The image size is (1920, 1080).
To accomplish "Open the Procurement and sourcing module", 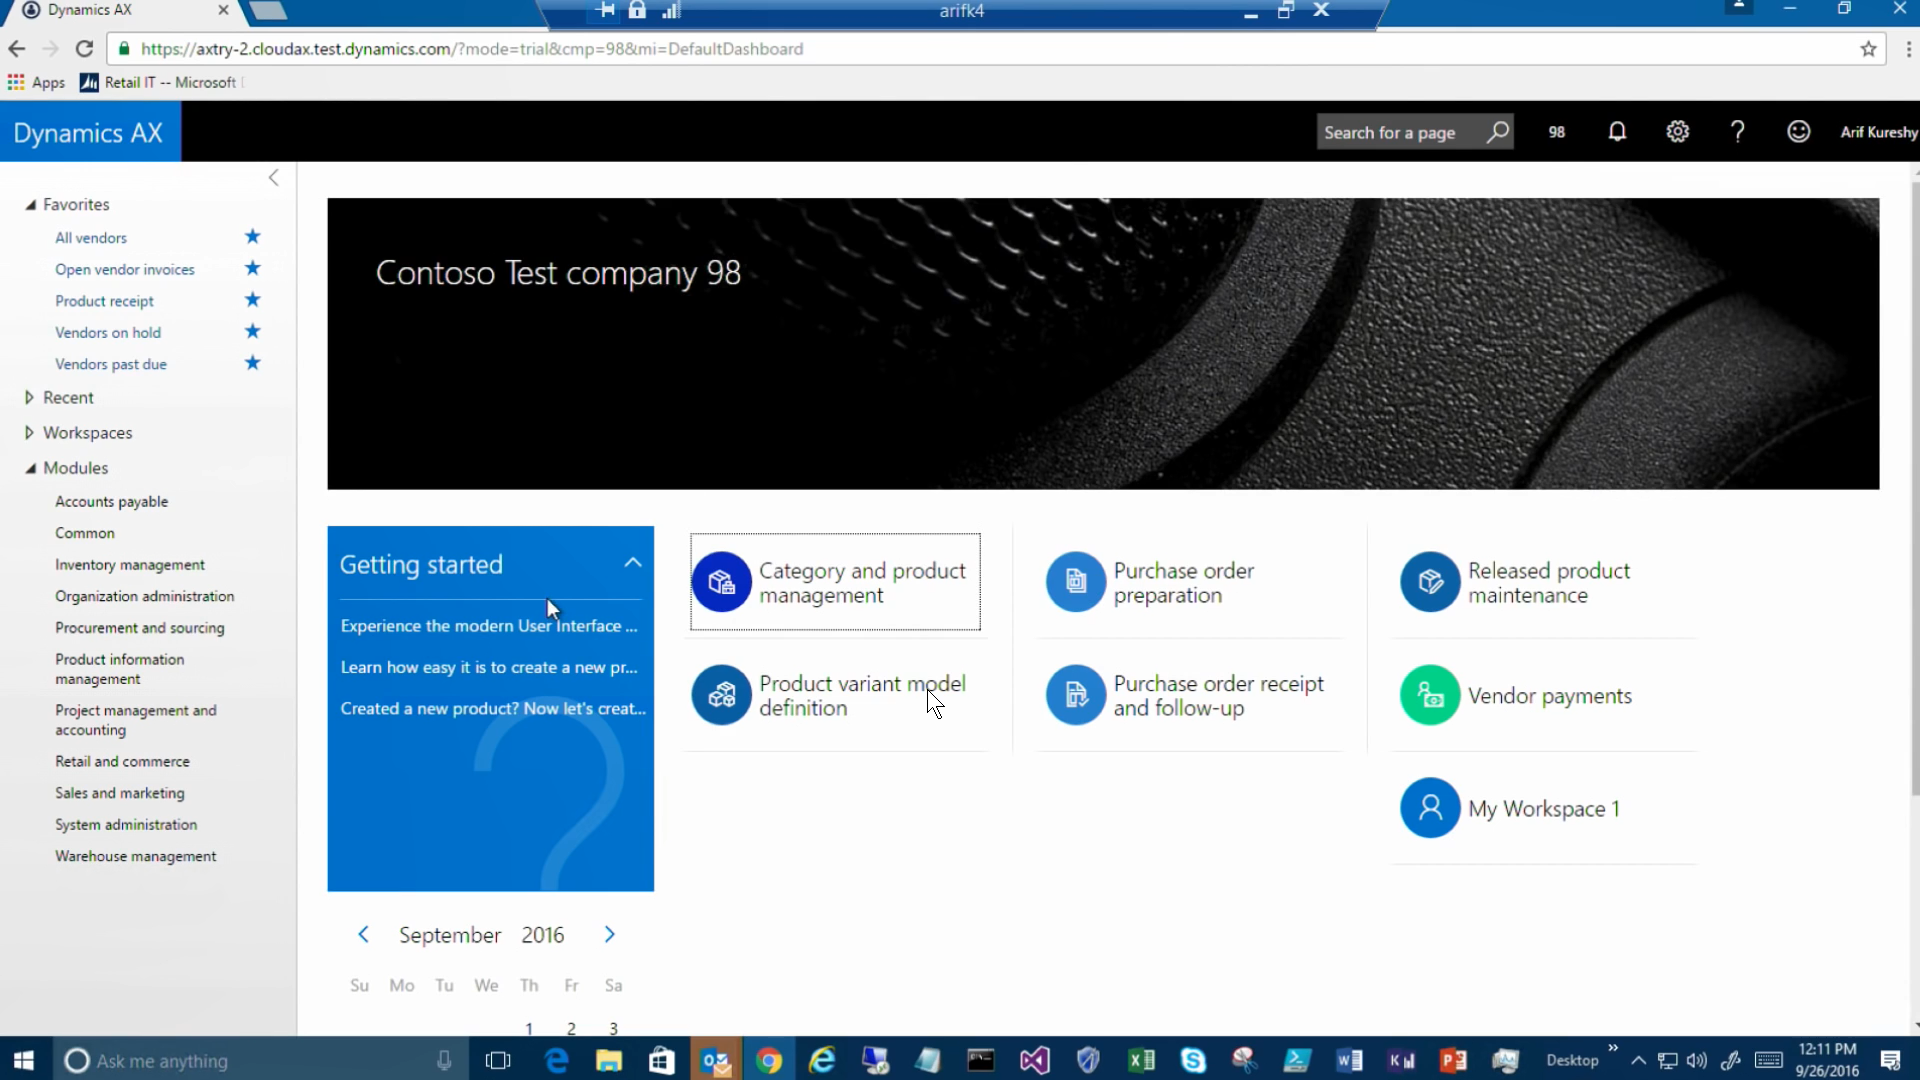I will (x=139, y=628).
